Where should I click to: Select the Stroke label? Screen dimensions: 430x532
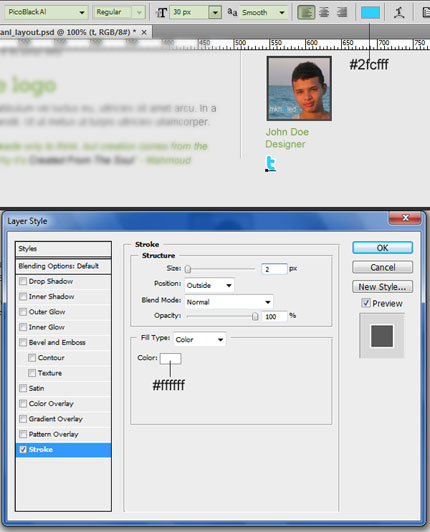coord(41,450)
